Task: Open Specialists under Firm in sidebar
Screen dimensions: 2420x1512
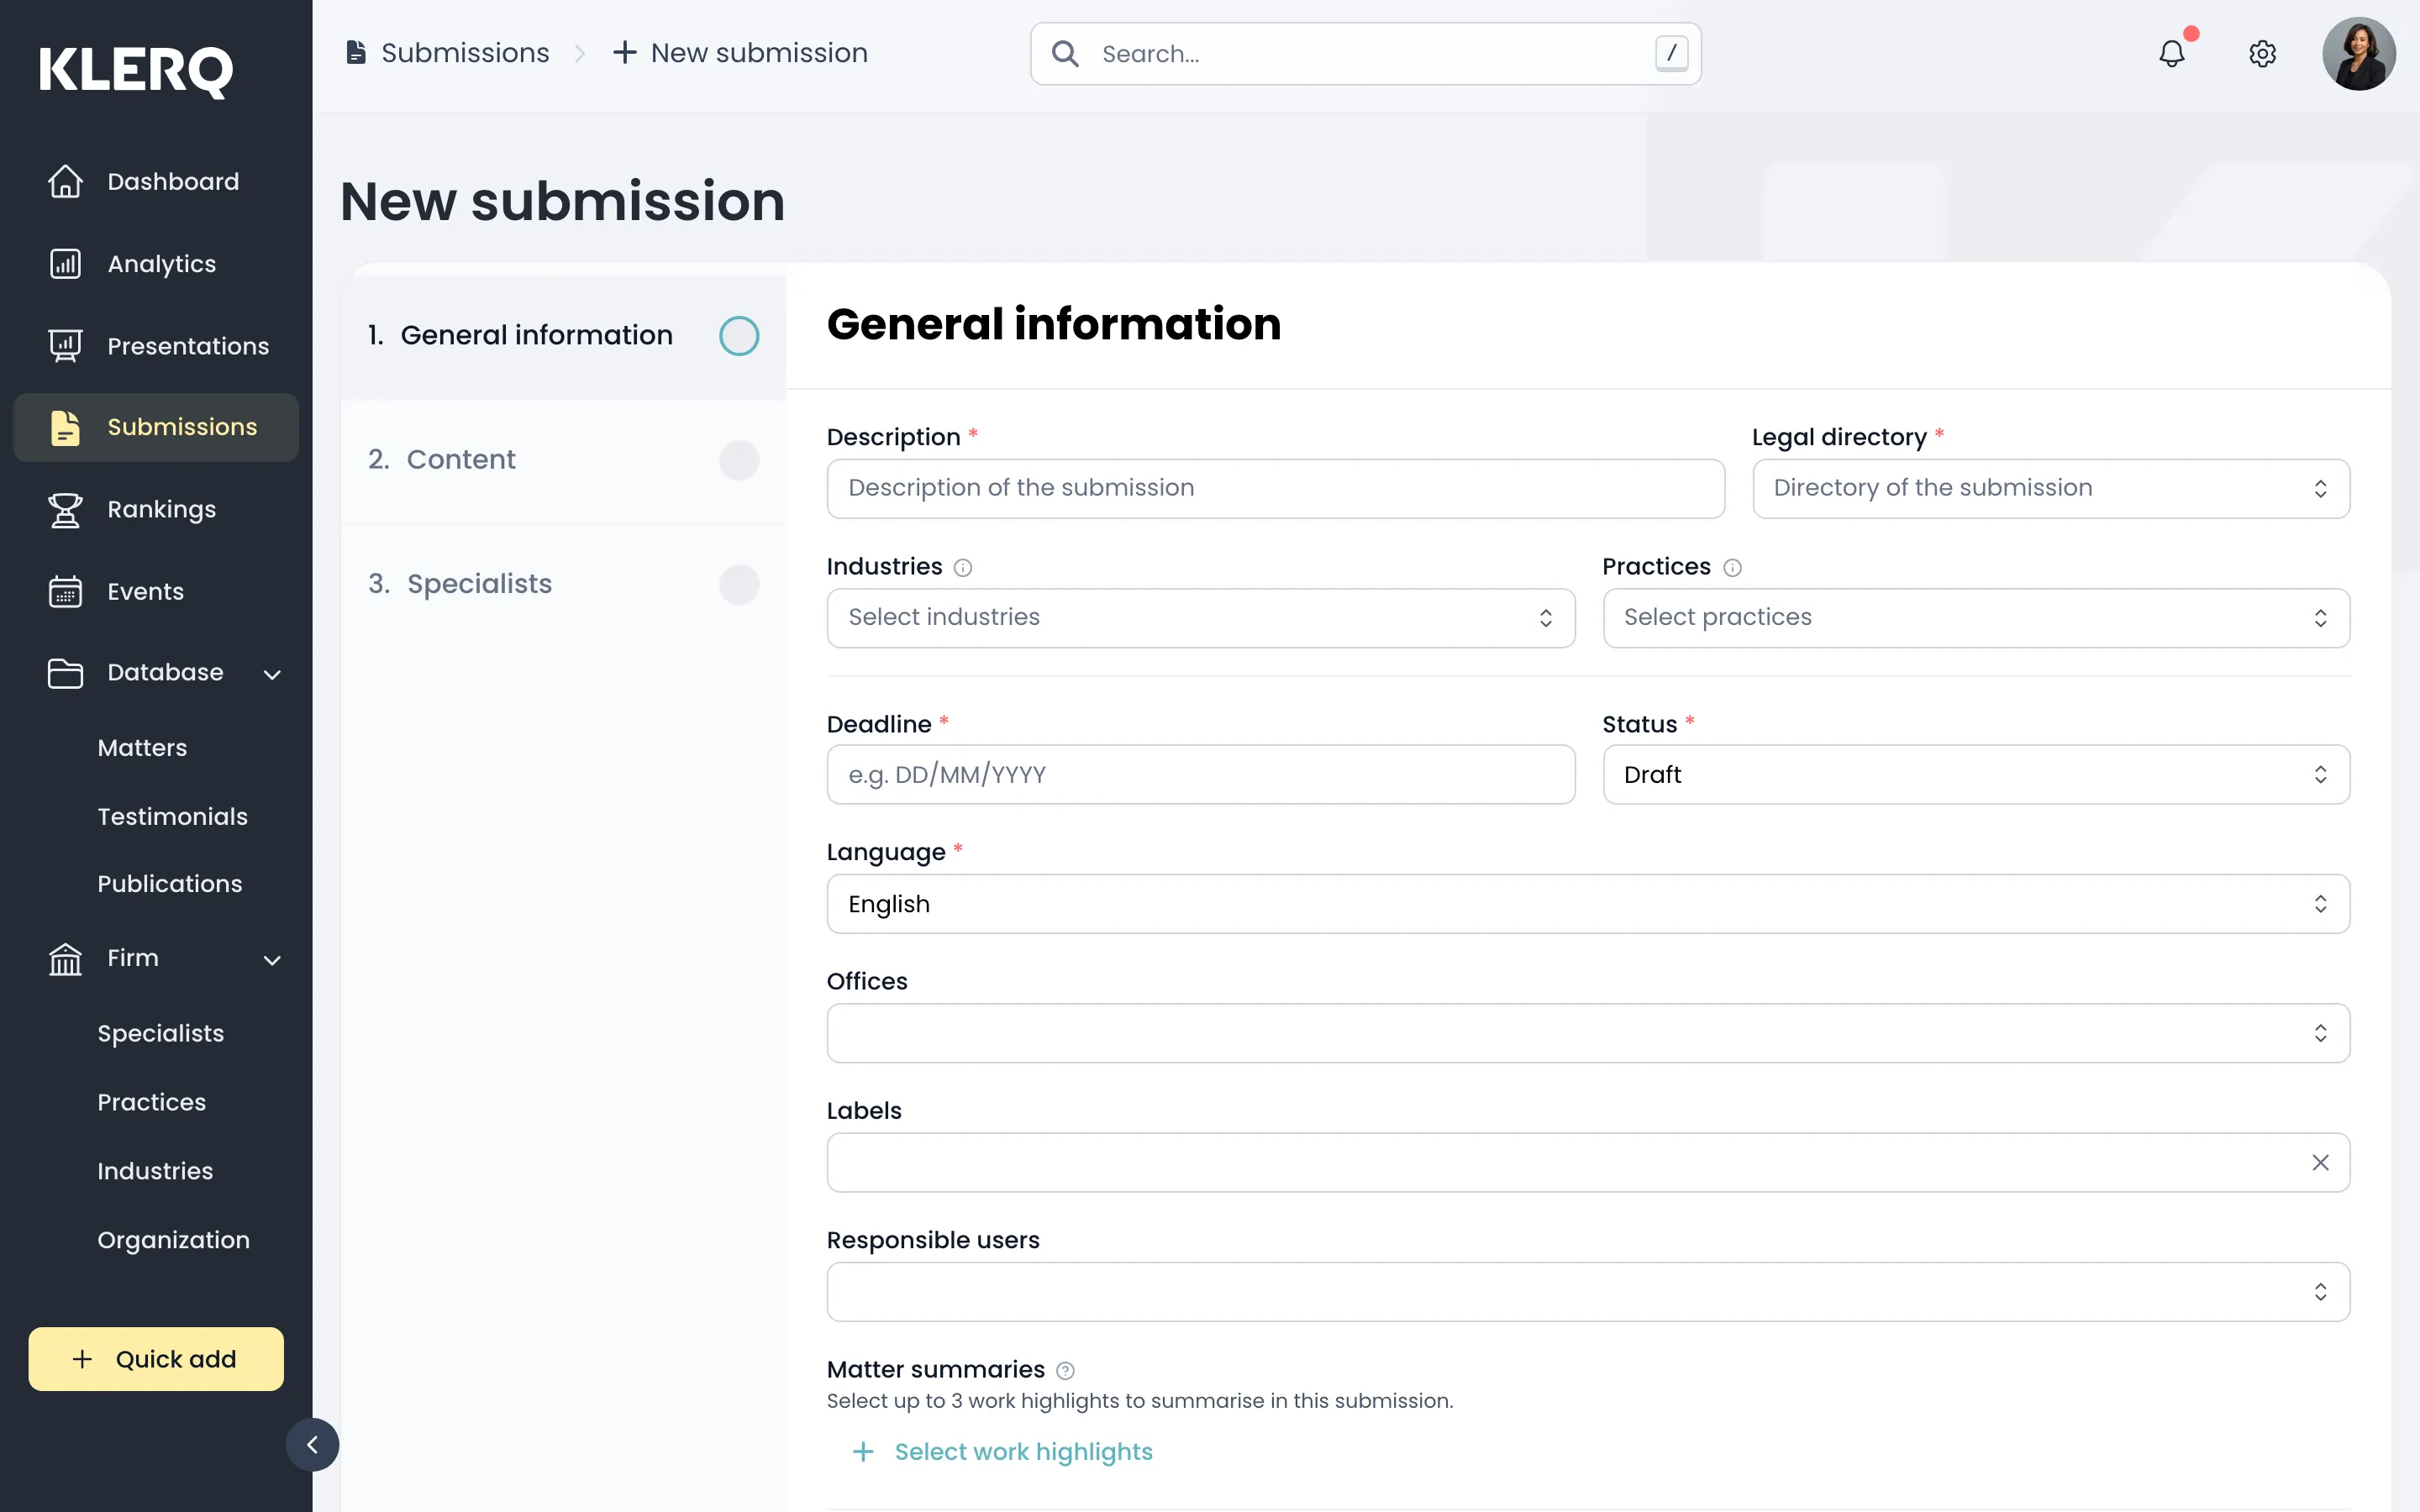Action: (x=161, y=1033)
